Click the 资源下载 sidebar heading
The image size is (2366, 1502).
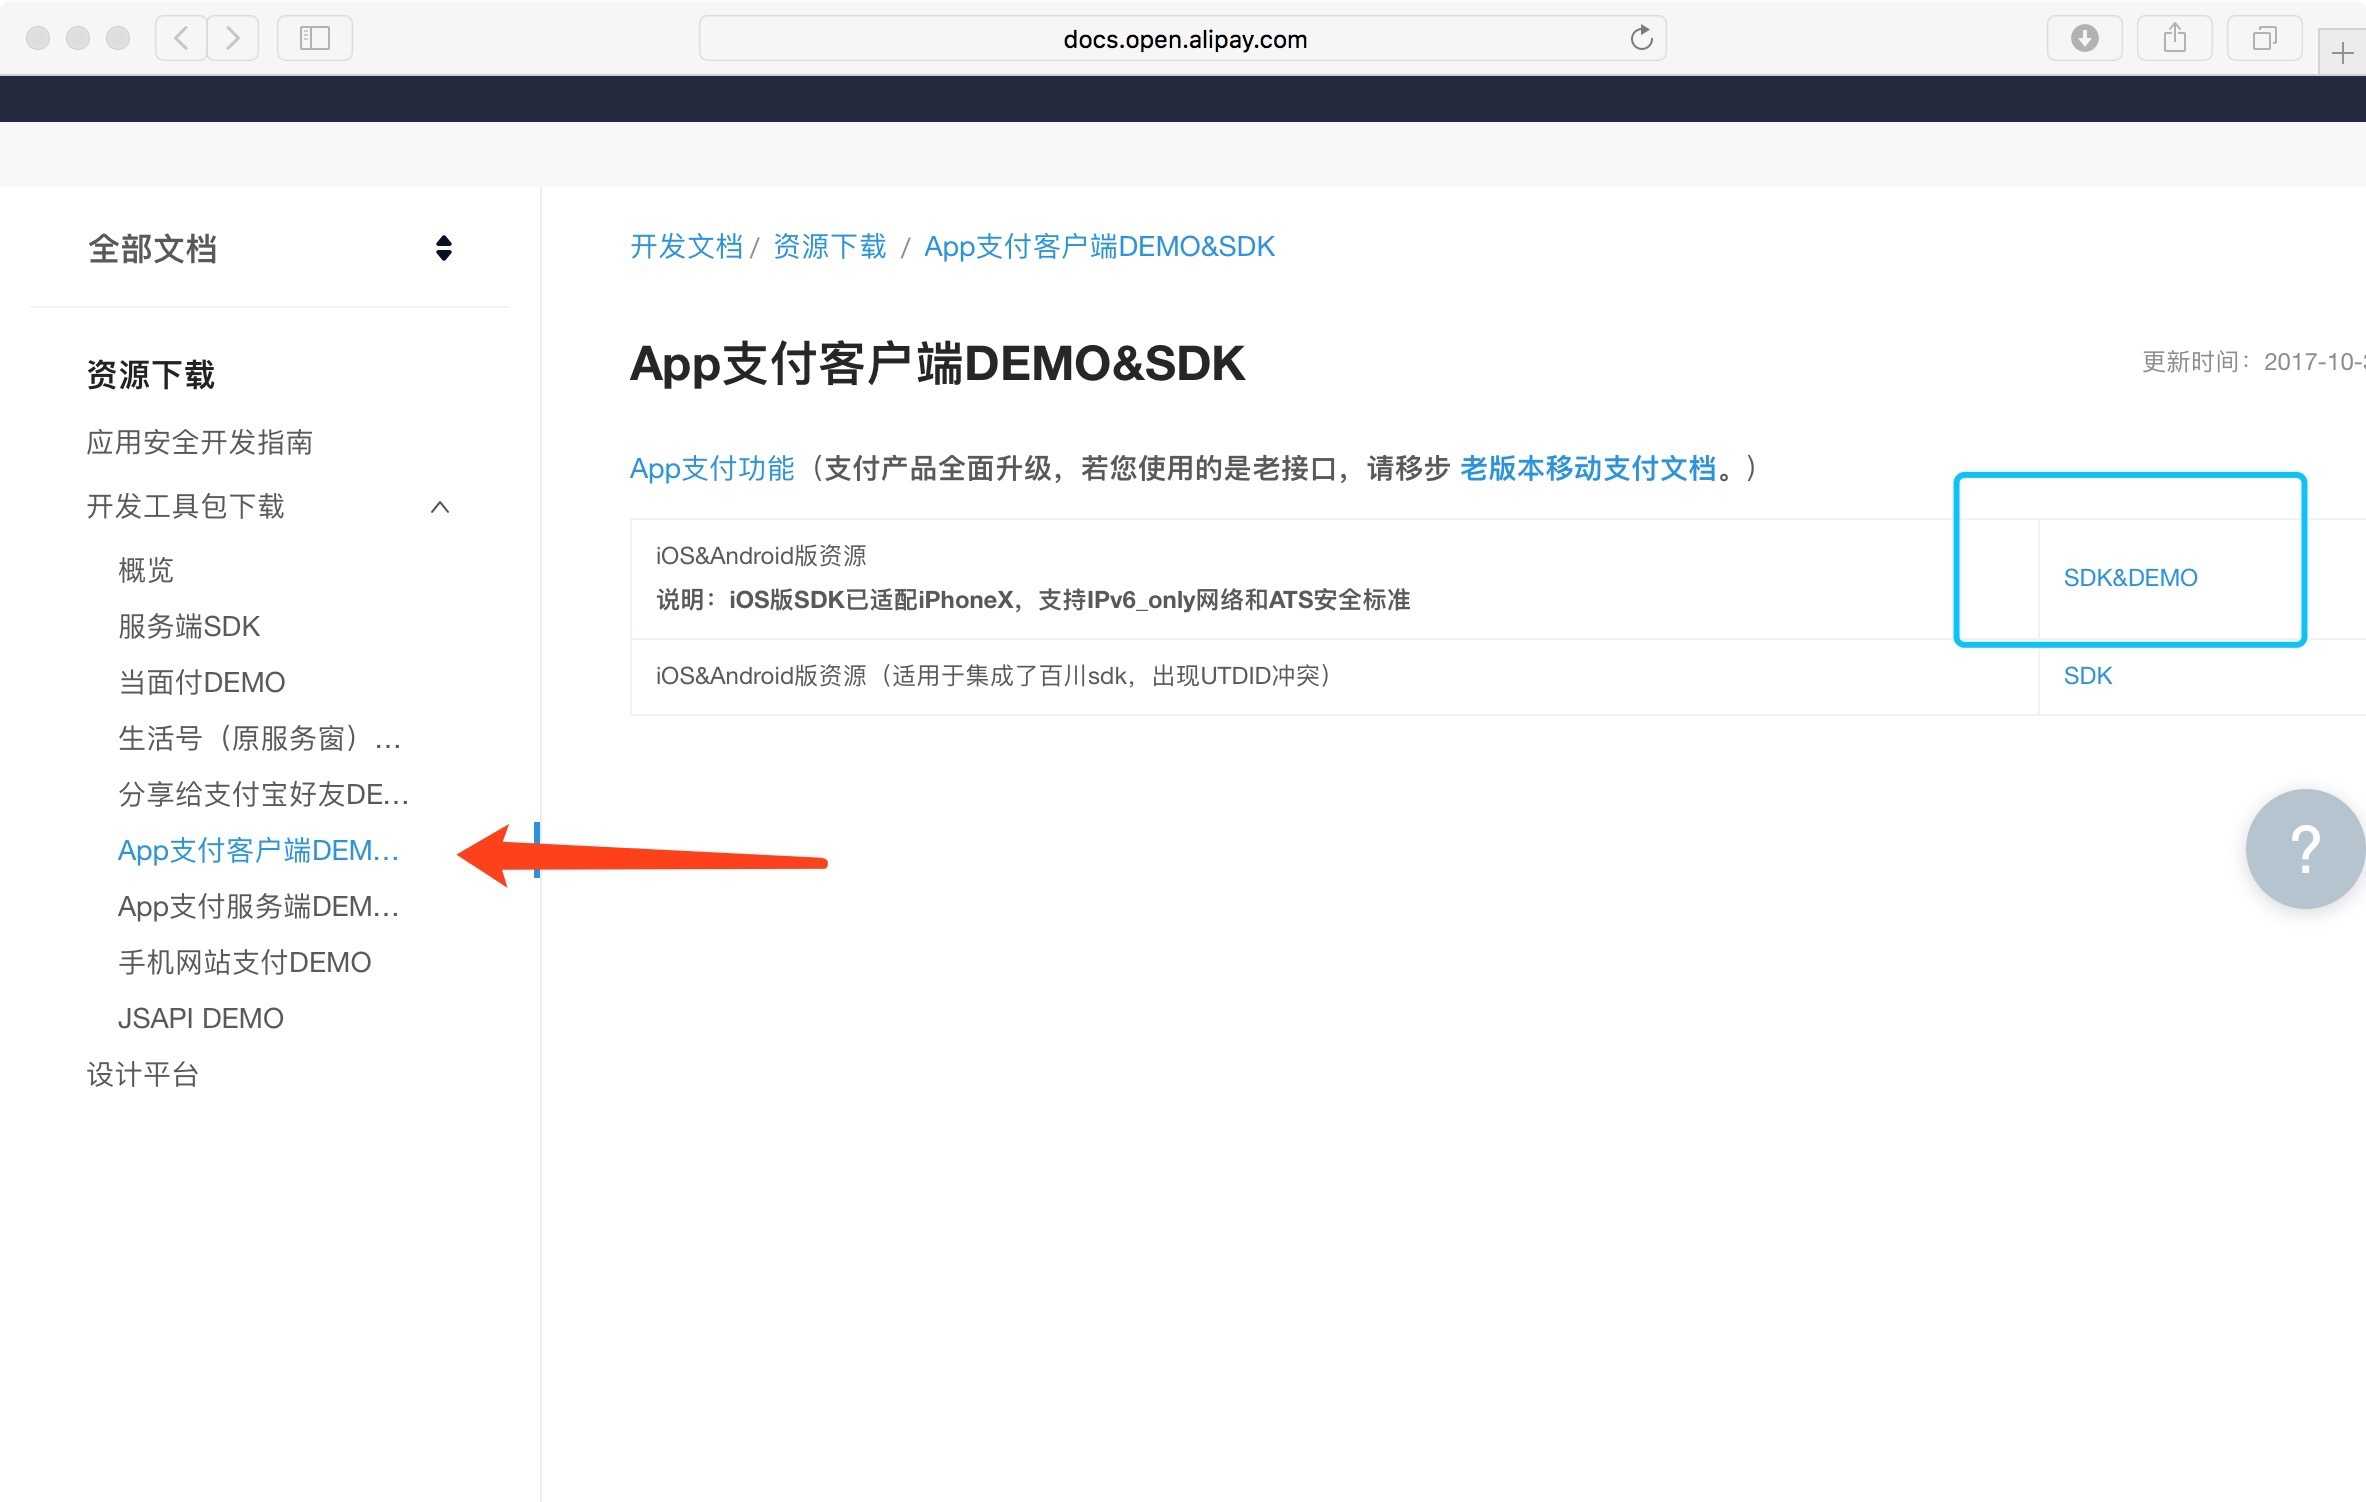pyautogui.click(x=151, y=375)
